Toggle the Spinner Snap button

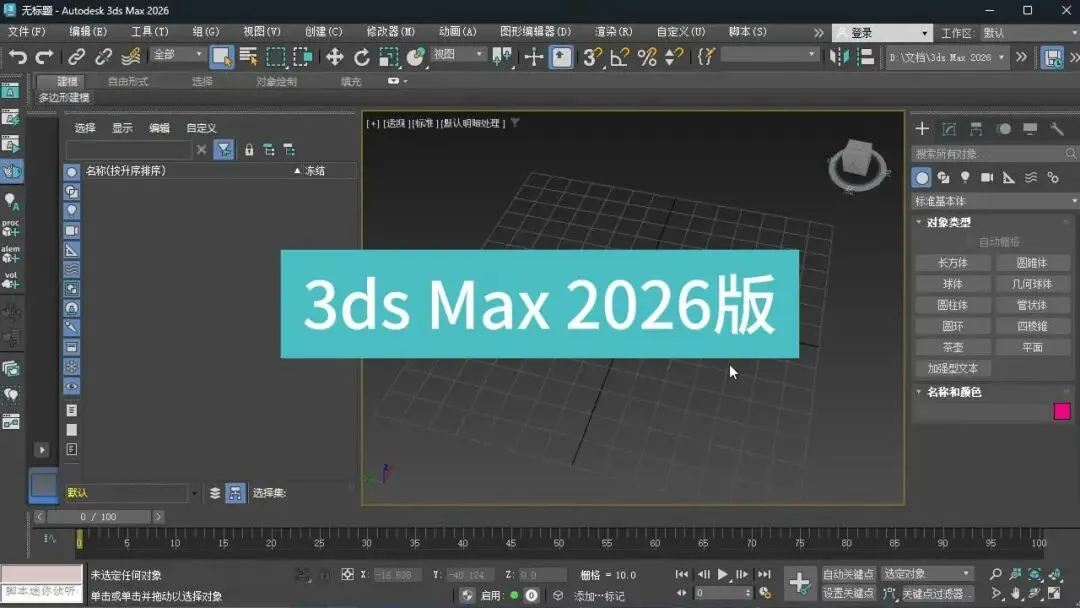[673, 57]
